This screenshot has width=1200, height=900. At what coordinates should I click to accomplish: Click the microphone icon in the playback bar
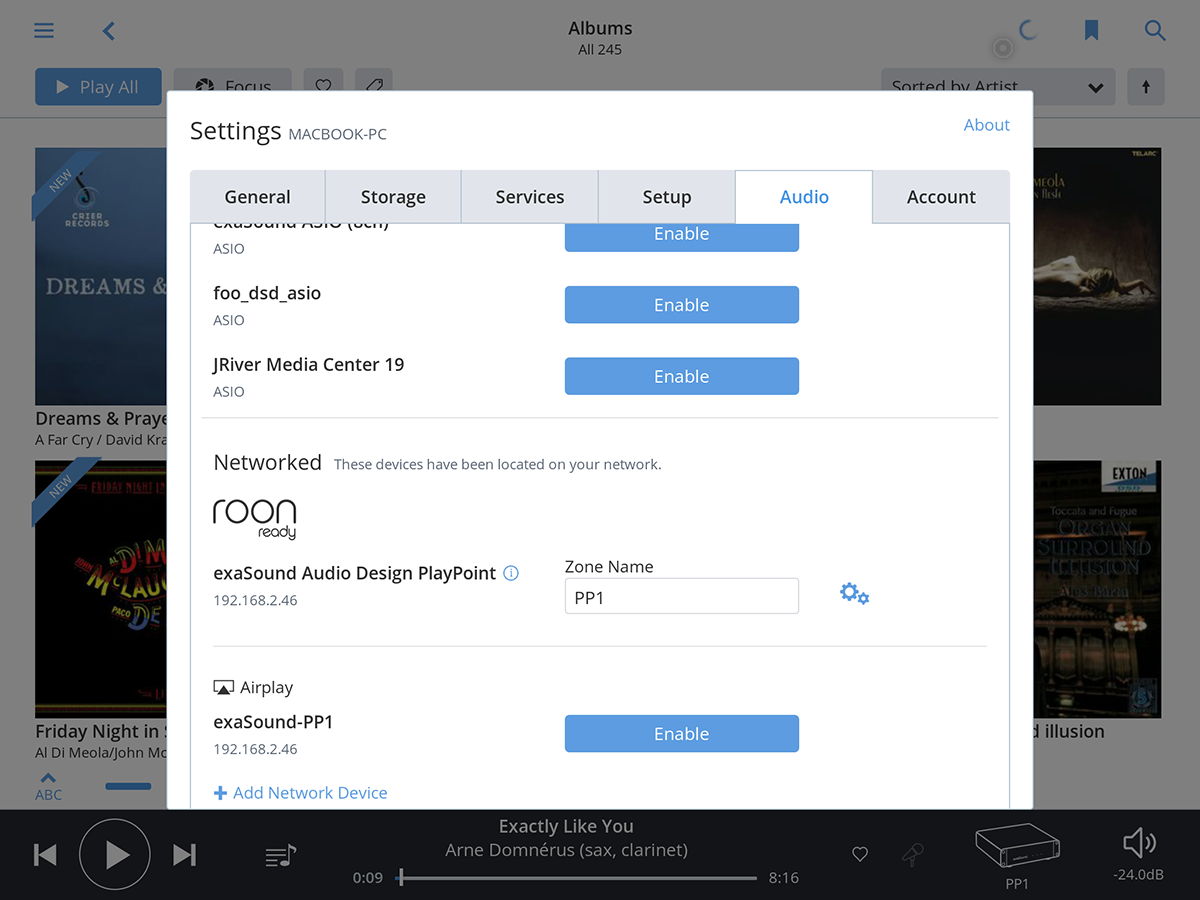[912, 854]
